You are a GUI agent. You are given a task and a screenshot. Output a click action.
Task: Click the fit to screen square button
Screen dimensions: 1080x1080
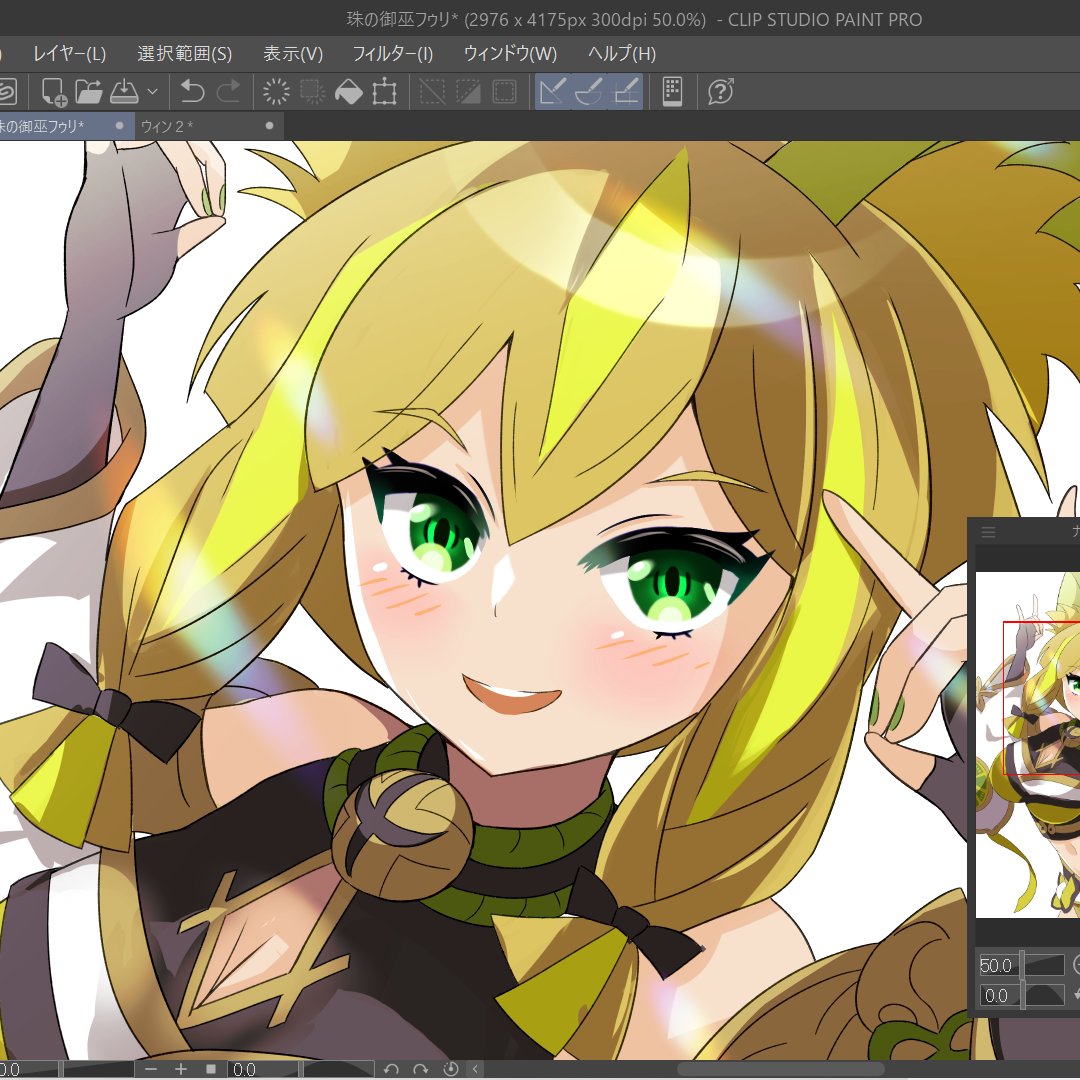211,1069
